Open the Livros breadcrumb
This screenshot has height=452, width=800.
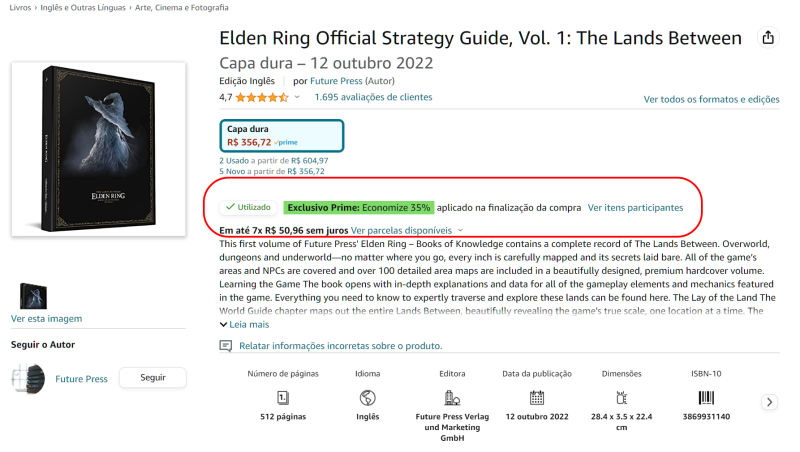(17, 8)
